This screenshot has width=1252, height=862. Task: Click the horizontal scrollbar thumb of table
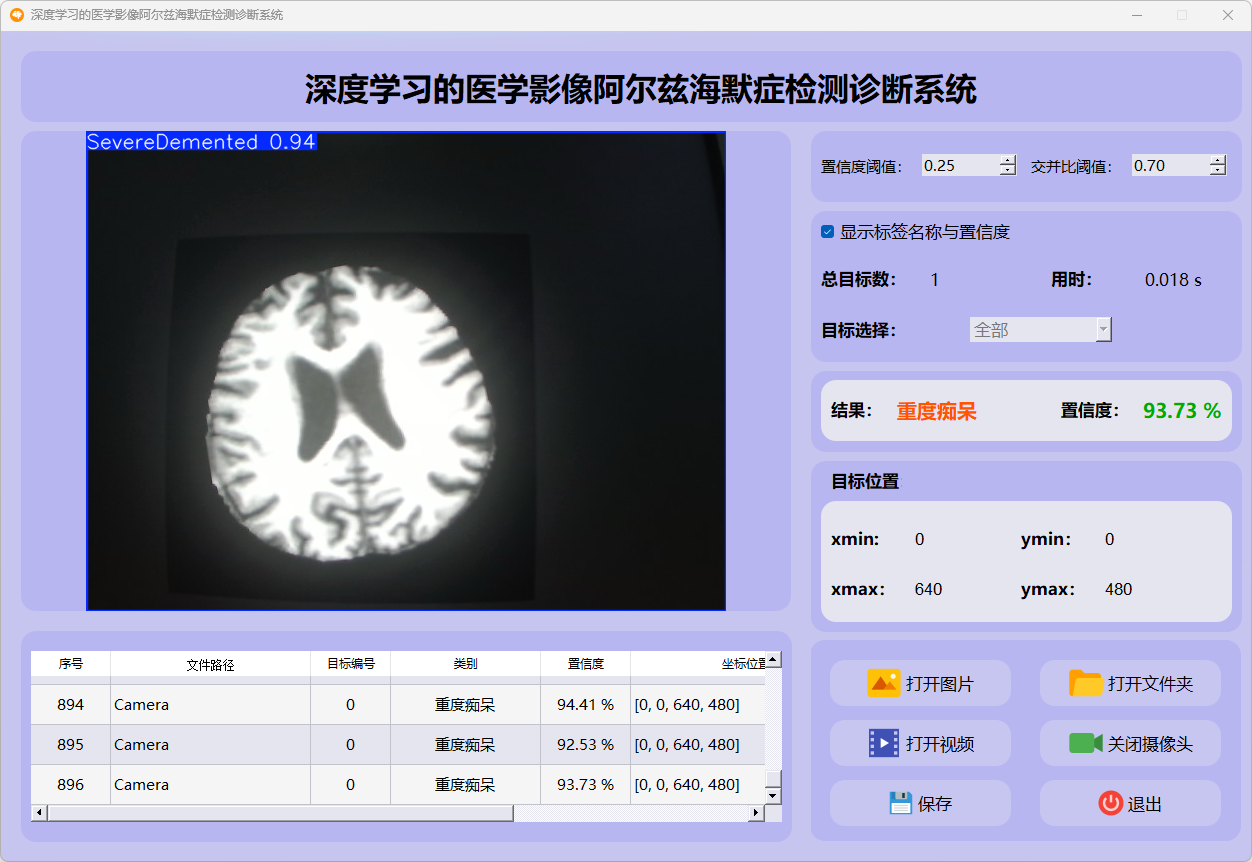tap(280, 813)
